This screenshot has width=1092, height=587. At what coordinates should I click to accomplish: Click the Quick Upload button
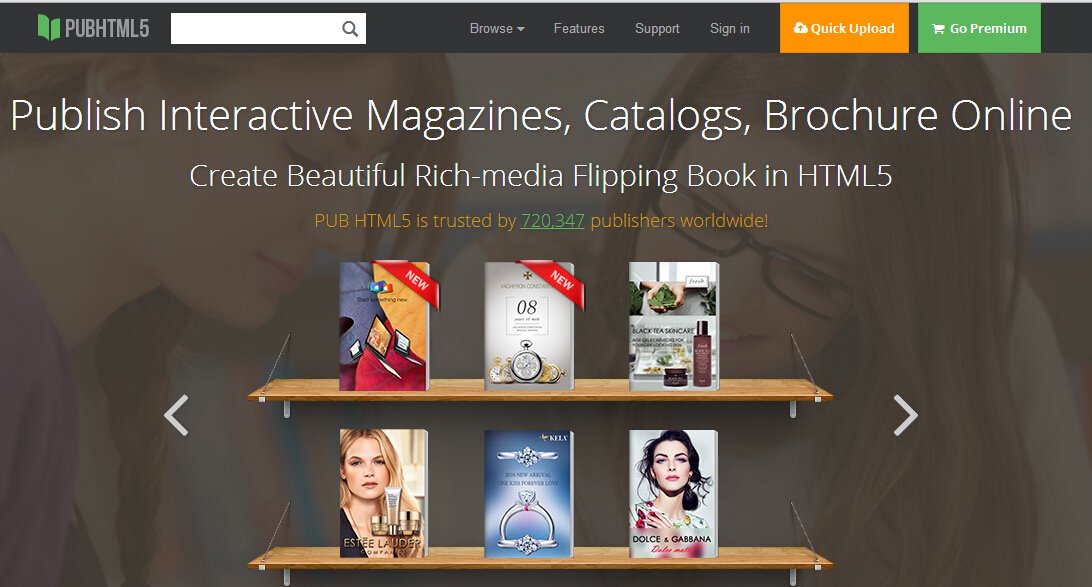[844, 28]
